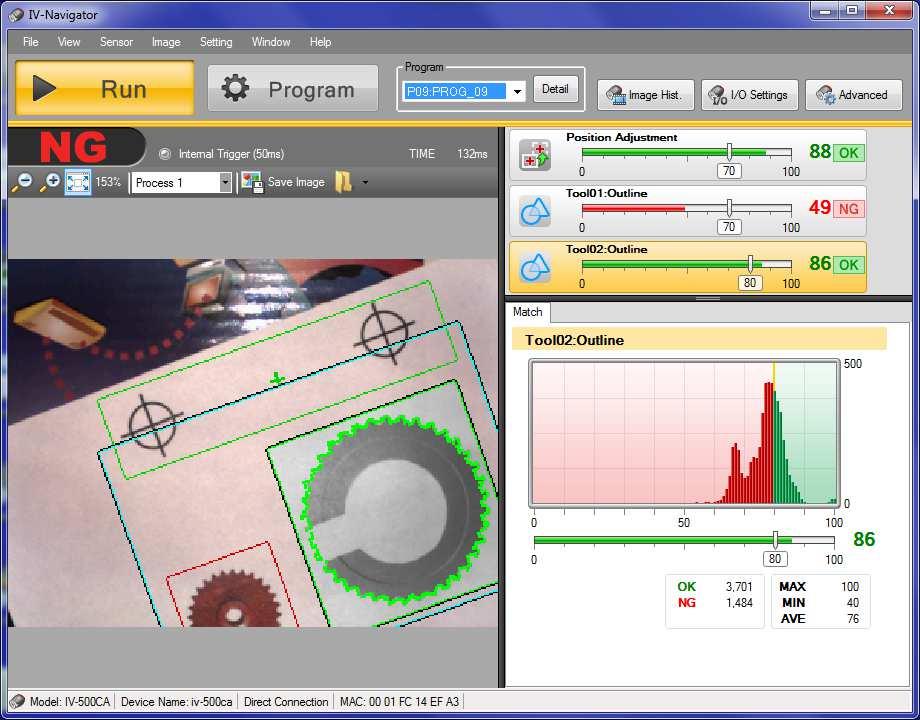The height and width of the screenshot is (720, 920).
Task: Toggle the Internal Trigger indicator
Action: coord(165,154)
